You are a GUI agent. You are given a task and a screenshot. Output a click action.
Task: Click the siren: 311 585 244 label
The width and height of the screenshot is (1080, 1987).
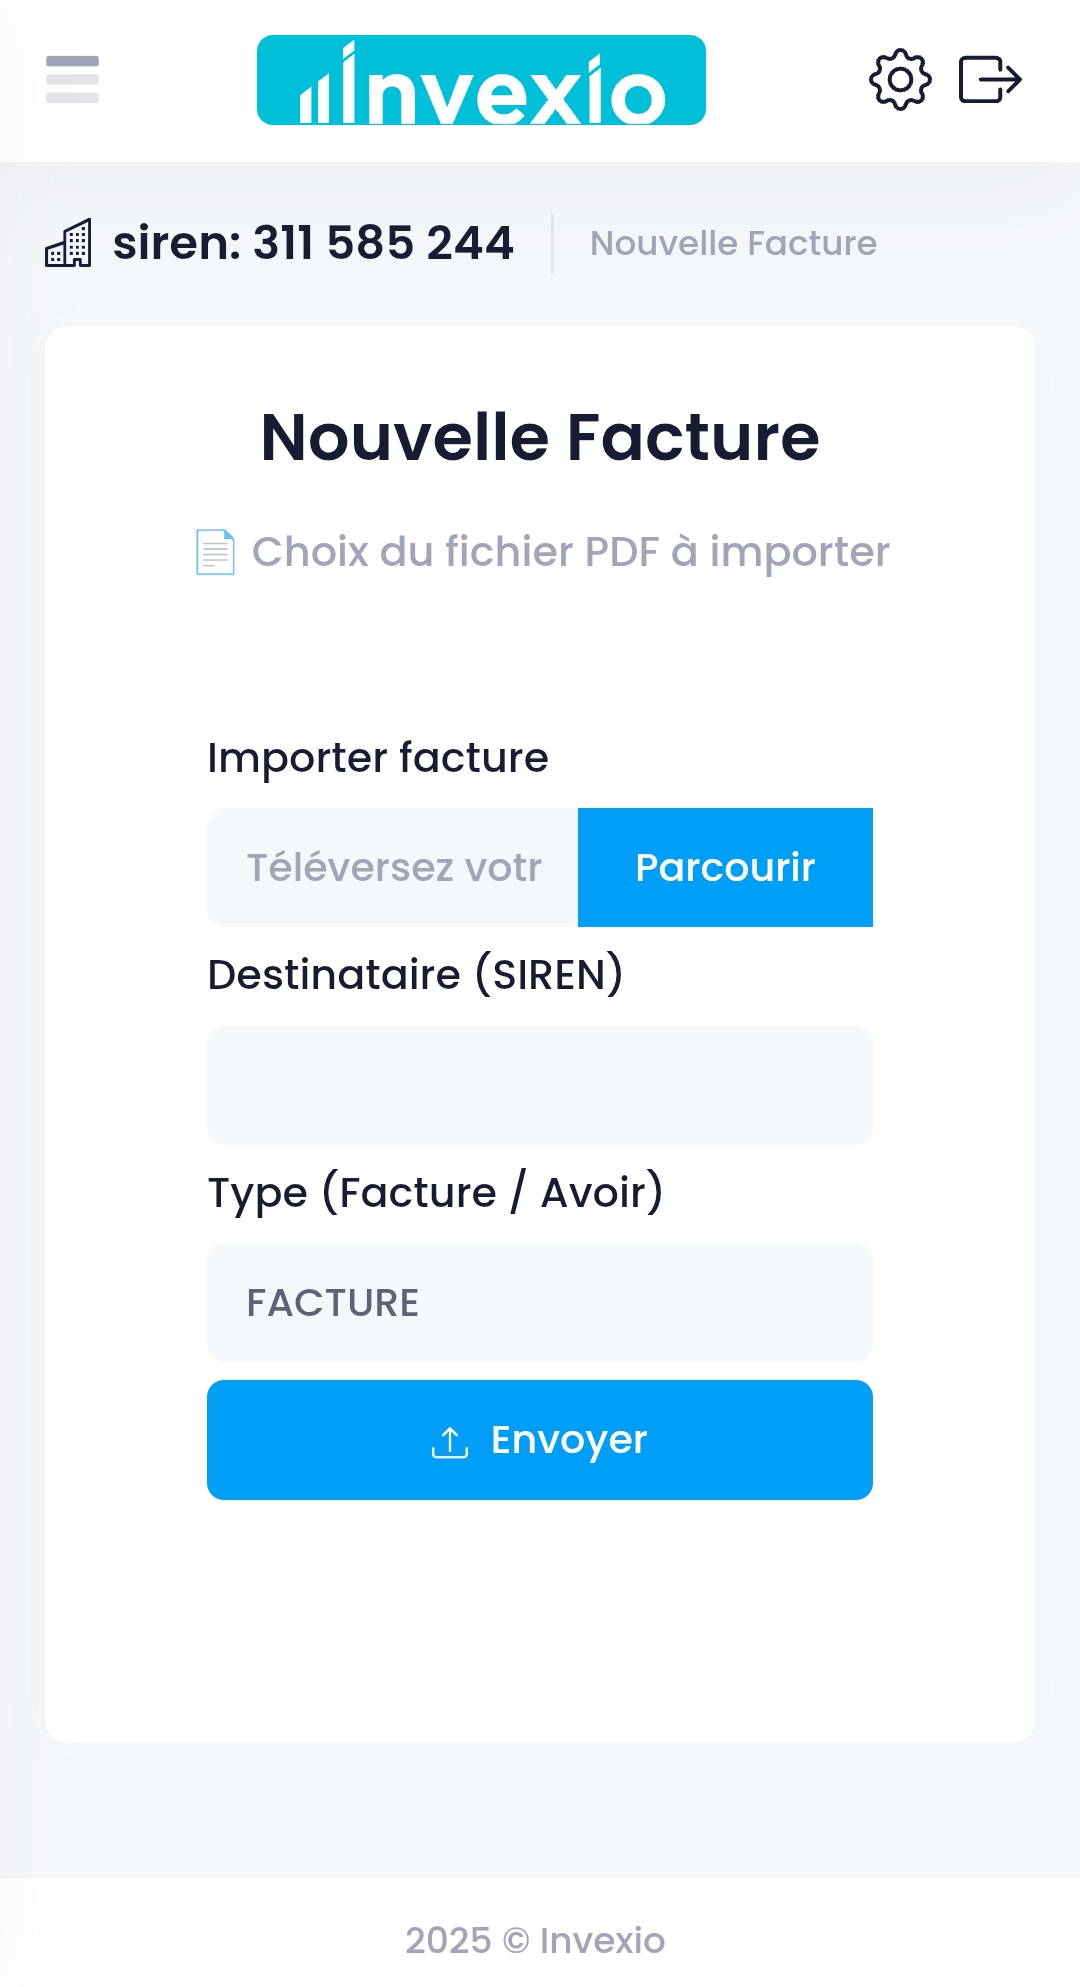[313, 241]
